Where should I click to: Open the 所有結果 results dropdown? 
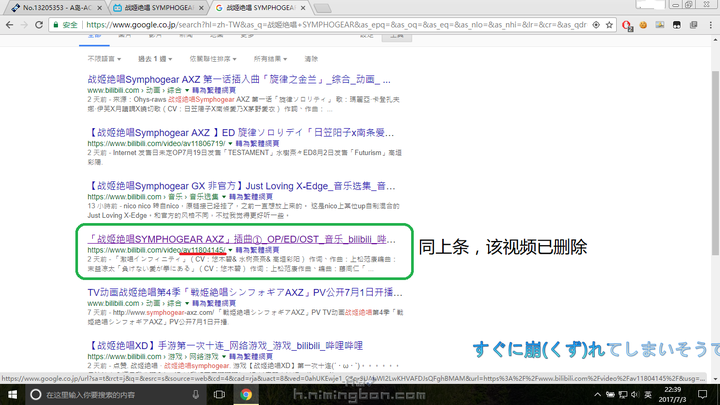(x=270, y=59)
